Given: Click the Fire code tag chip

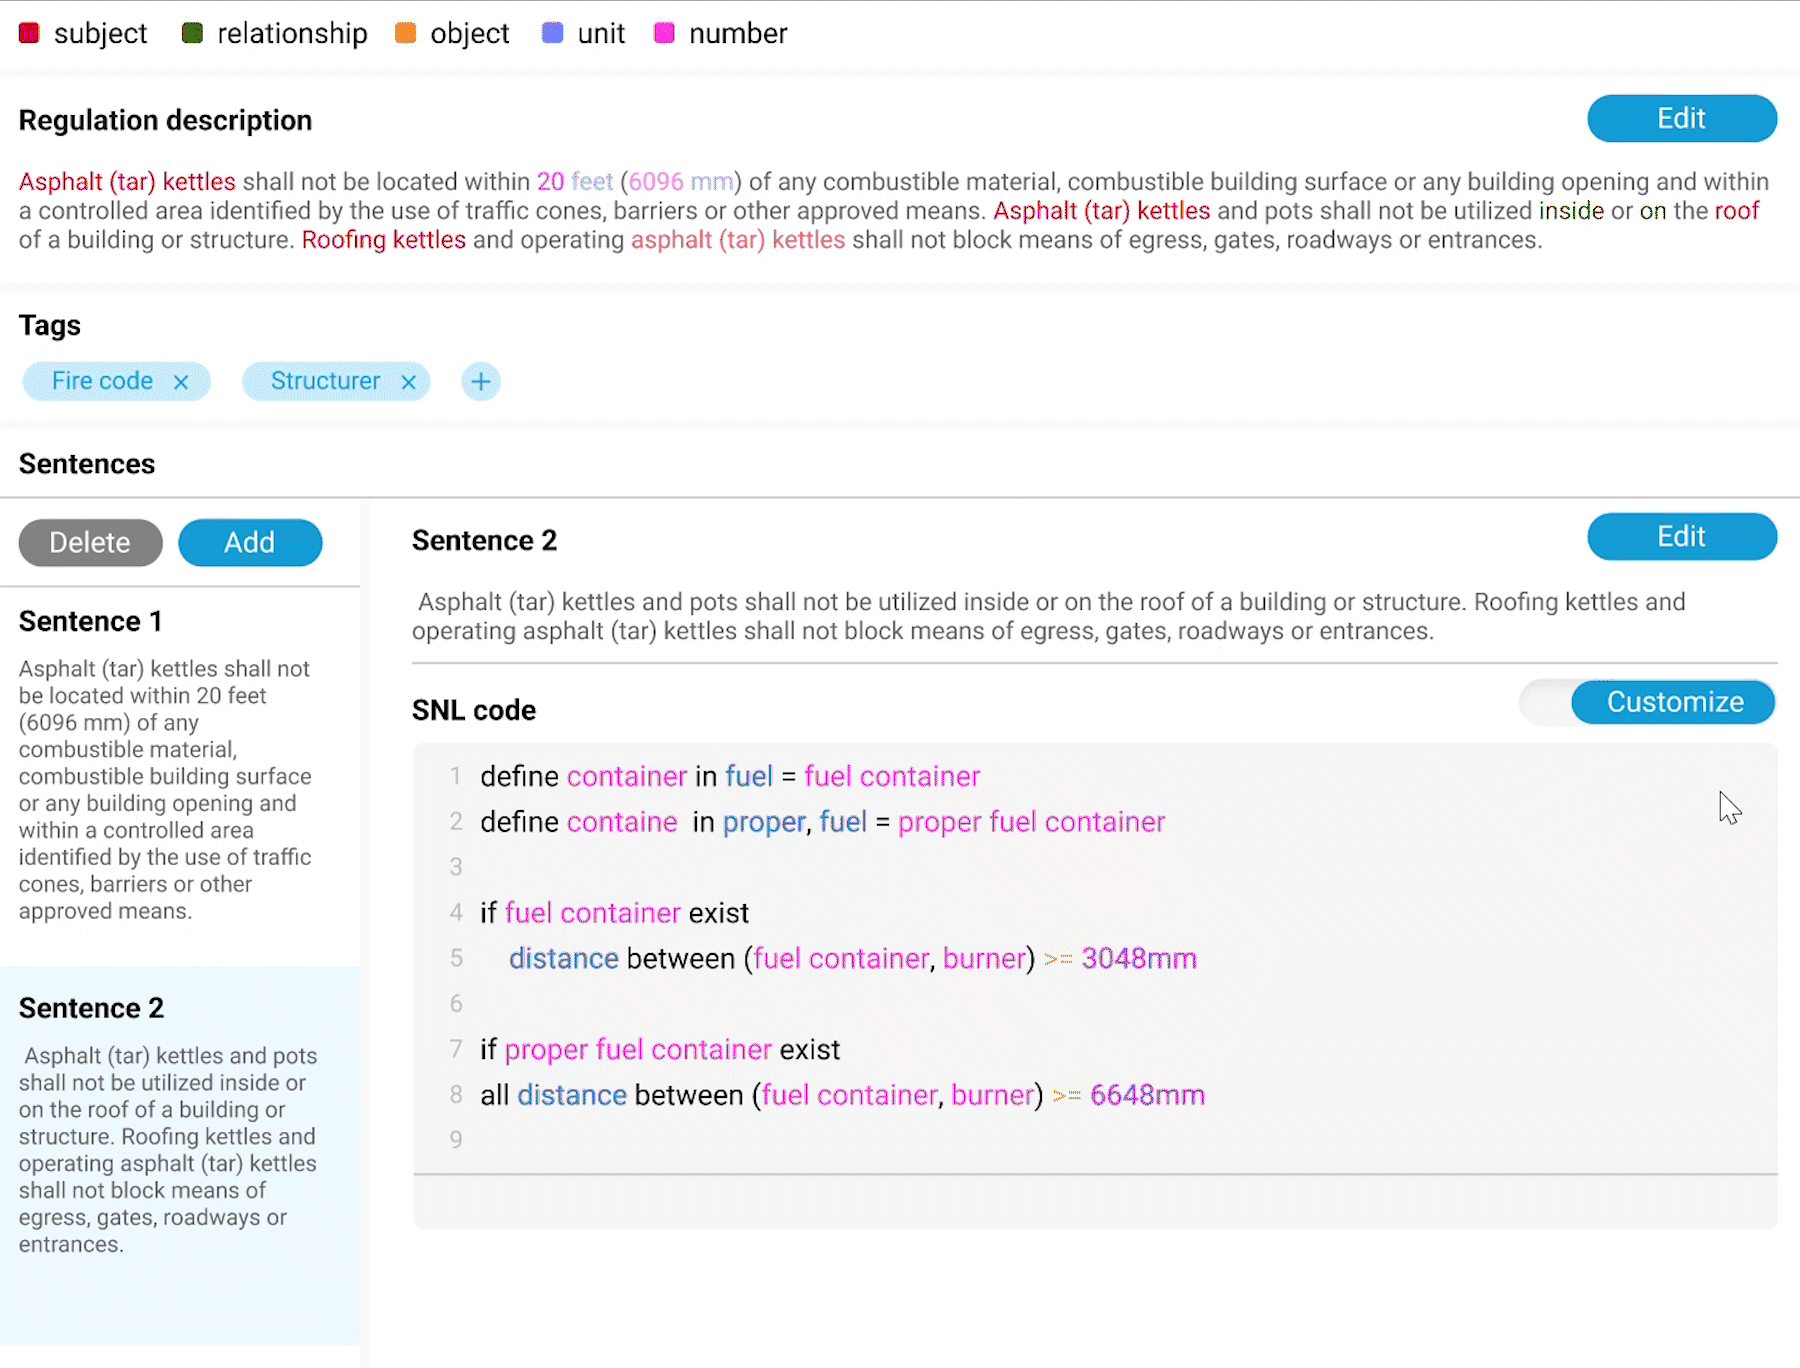Looking at the screenshot, I should tap(102, 381).
